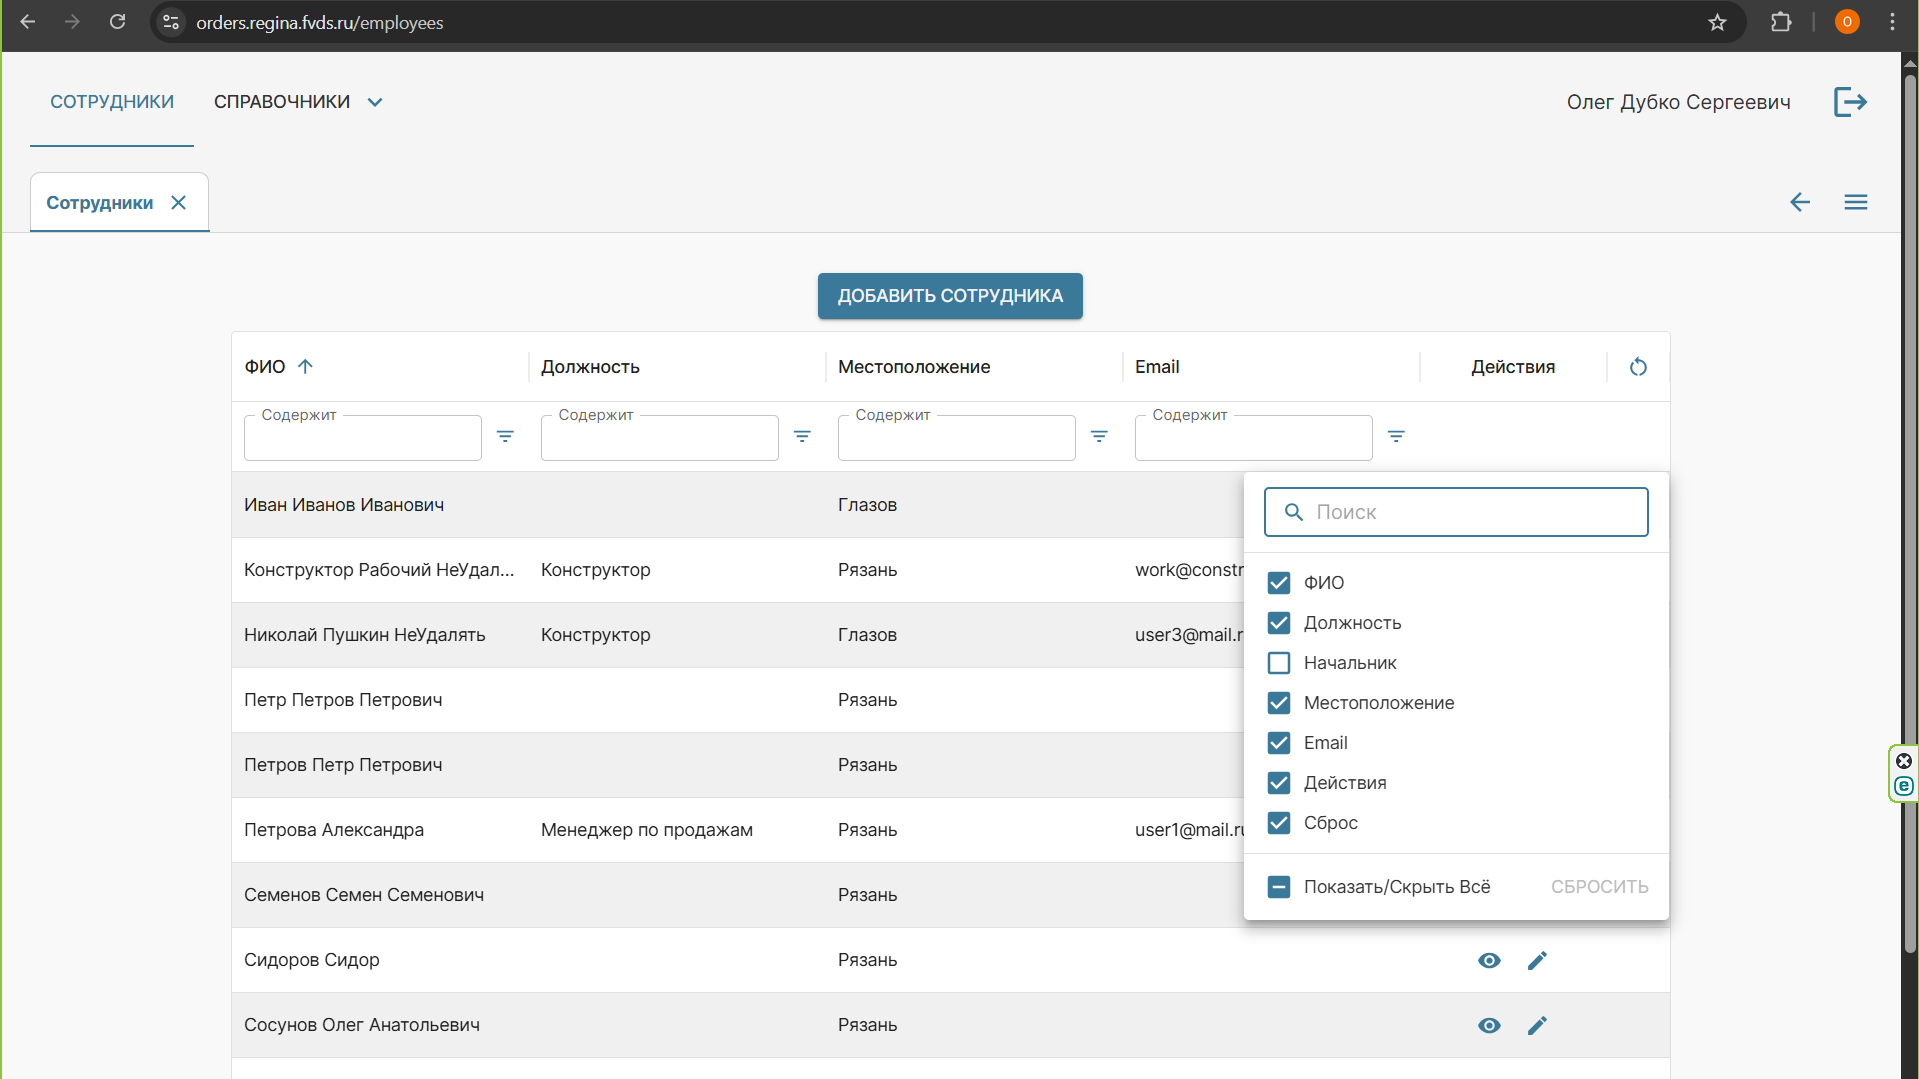Viewport: 1919px width, 1079px height.
Task: Click the logout icon next to username
Action: tap(1850, 102)
